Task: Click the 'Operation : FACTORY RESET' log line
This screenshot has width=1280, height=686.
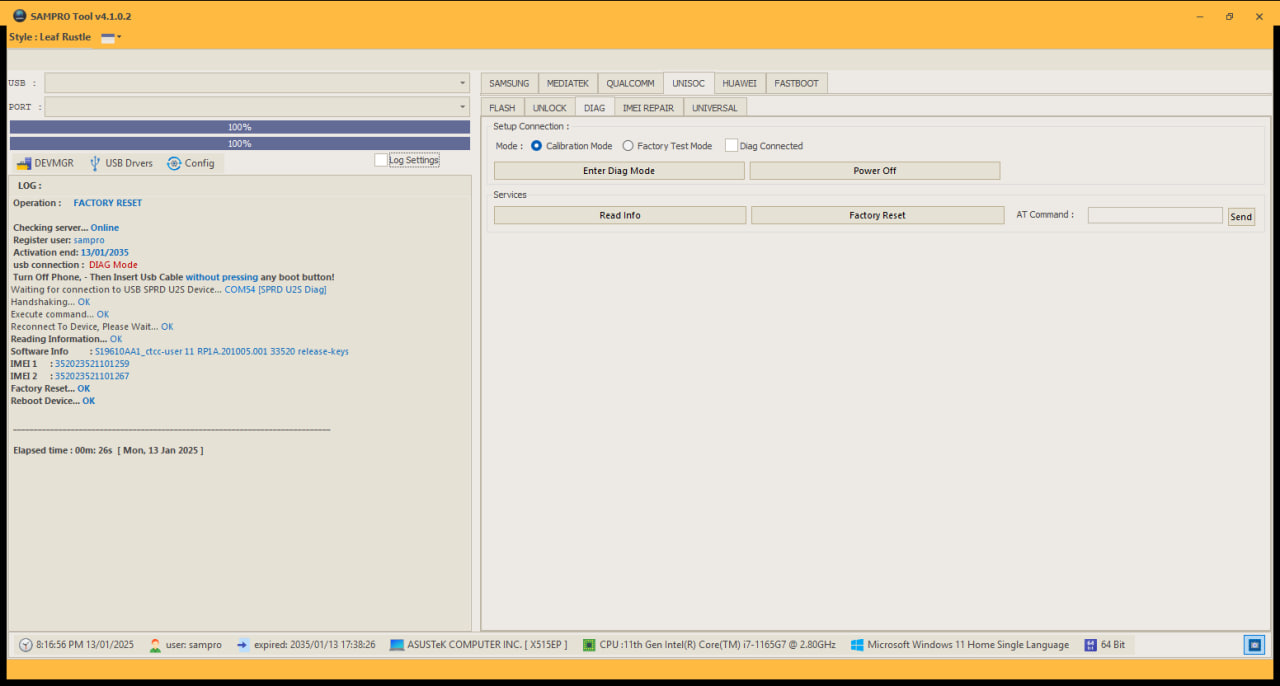Action: (x=78, y=203)
